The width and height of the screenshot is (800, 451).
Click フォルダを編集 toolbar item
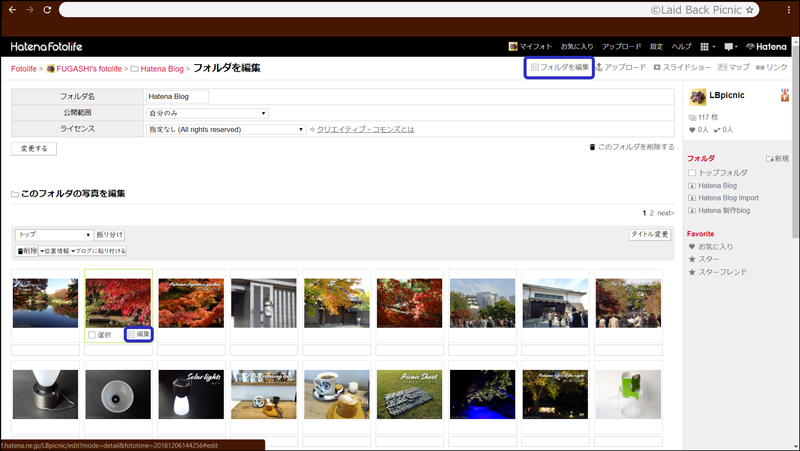click(x=560, y=67)
